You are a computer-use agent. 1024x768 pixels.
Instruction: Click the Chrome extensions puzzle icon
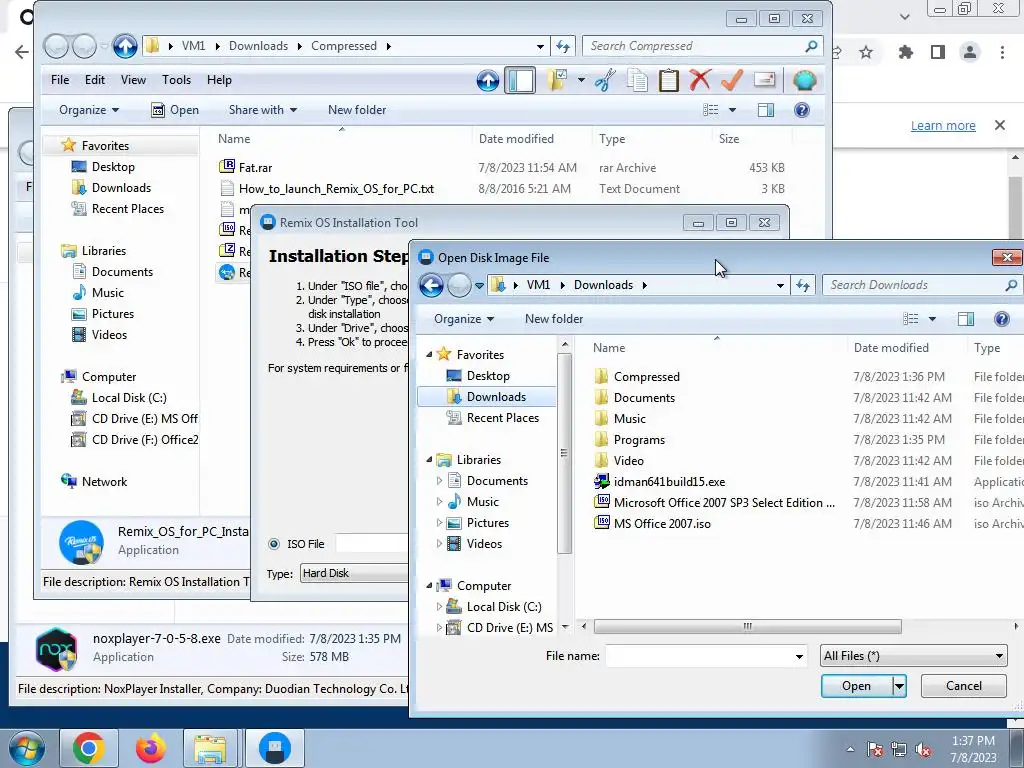pyautogui.click(x=905, y=52)
